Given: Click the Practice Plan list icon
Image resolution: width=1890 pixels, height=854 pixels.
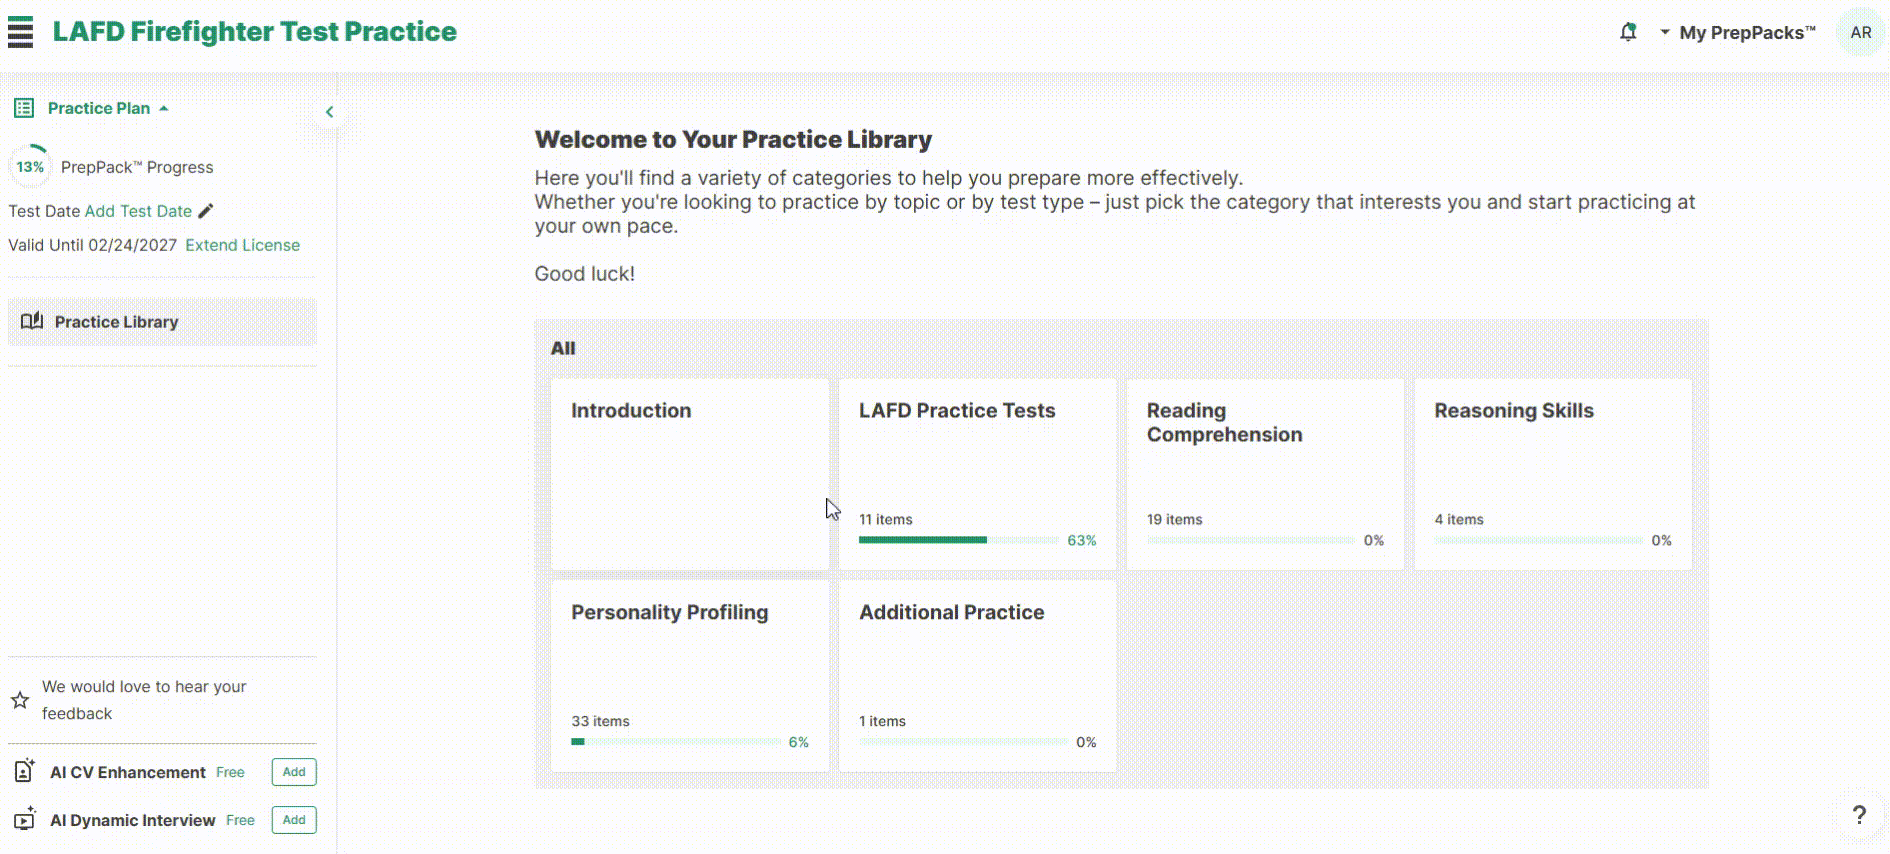Looking at the screenshot, I should pyautogui.click(x=24, y=108).
